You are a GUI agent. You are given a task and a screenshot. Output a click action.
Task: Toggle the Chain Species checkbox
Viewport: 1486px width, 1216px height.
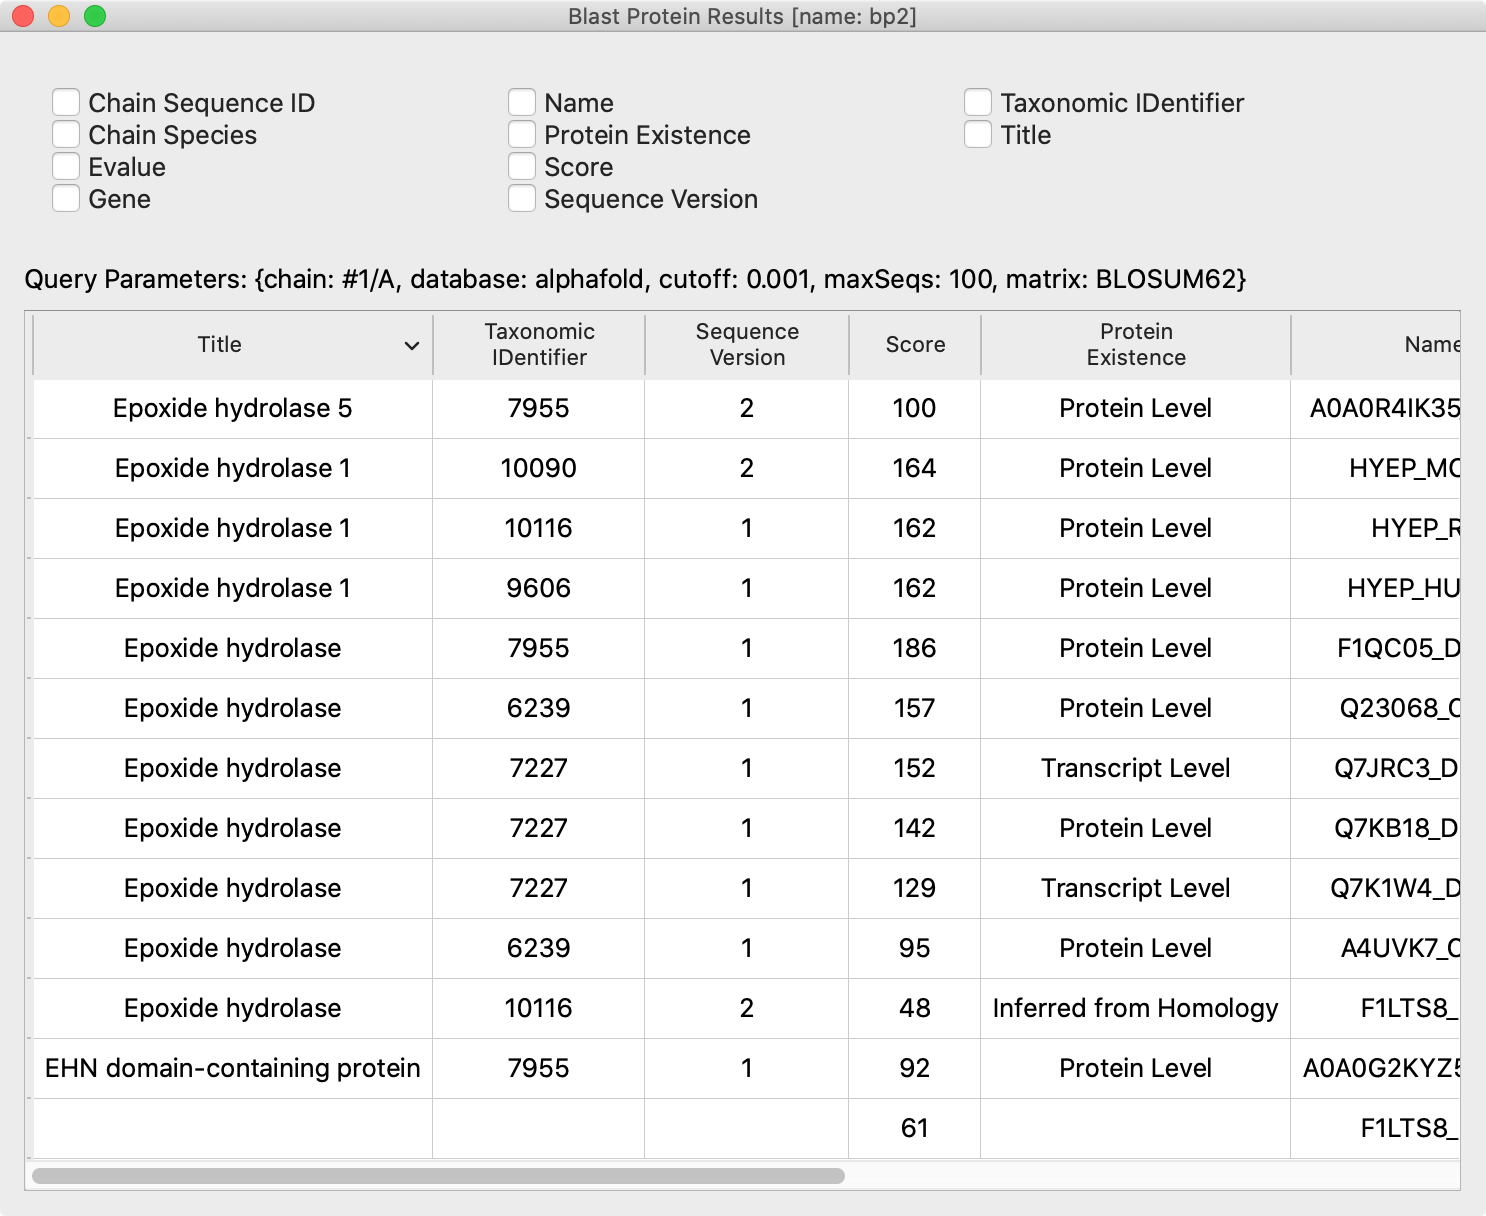66,135
